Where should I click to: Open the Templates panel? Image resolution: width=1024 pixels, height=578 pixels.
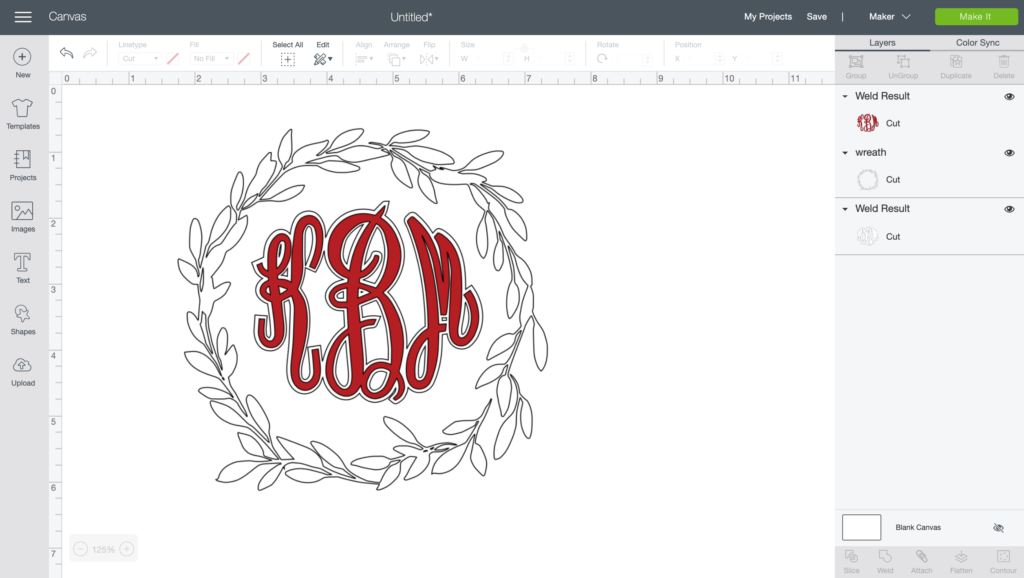22,114
